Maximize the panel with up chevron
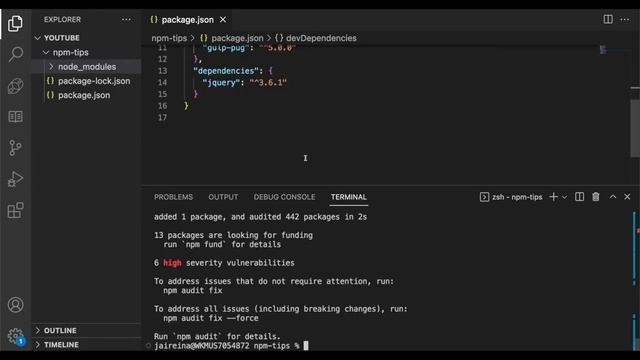640x360 pixels. click(613, 197)
